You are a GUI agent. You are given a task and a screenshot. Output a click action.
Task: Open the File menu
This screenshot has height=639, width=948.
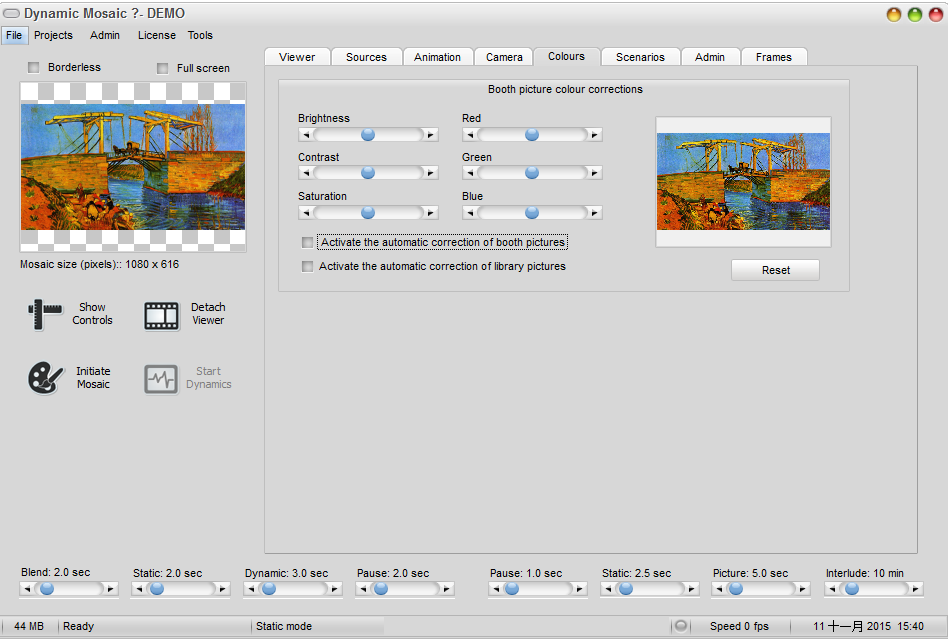point(14,35)
